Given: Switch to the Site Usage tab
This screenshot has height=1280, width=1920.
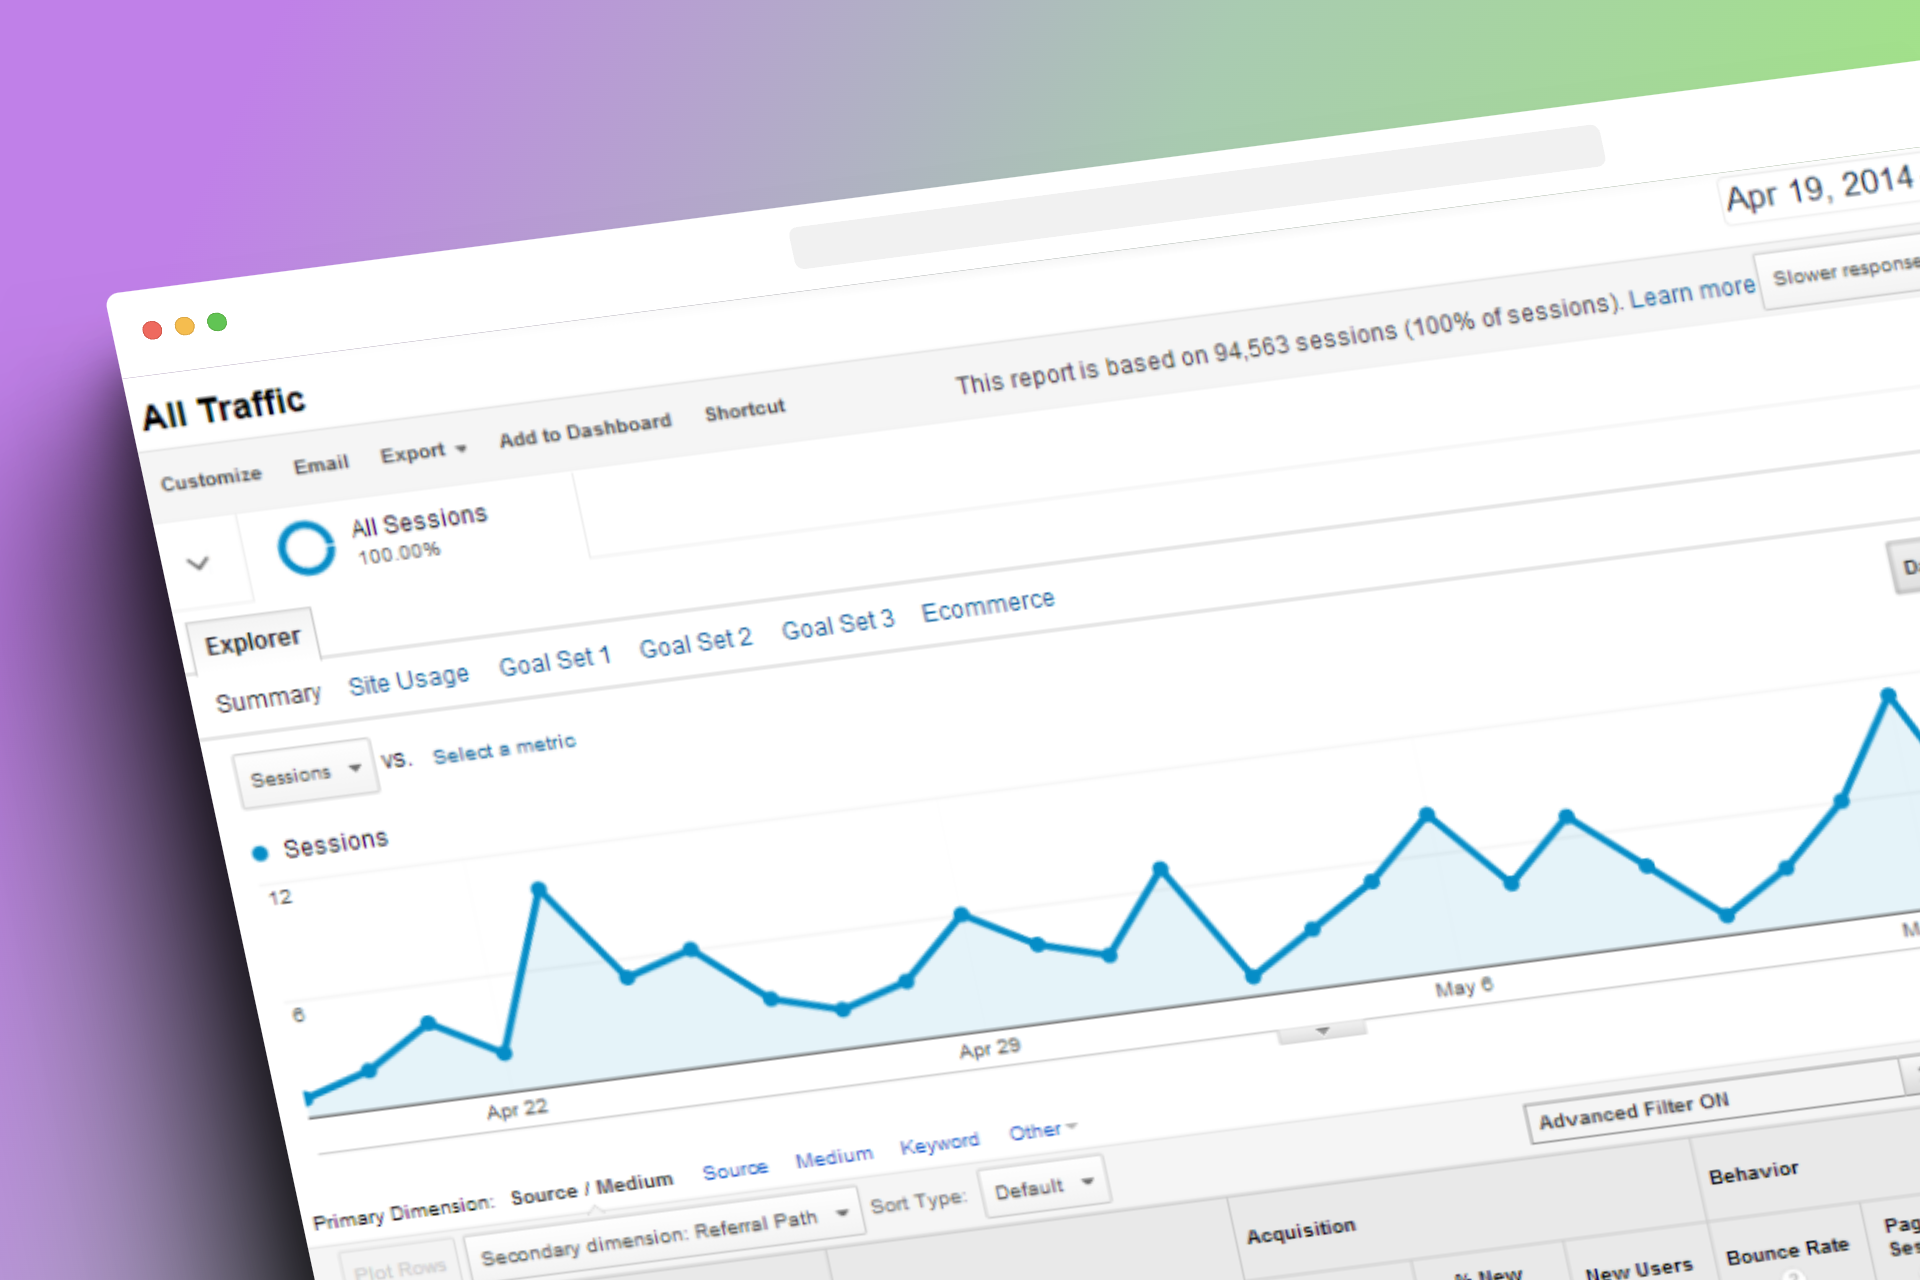Looking at the screenshot, I should [x=408, y=681].
